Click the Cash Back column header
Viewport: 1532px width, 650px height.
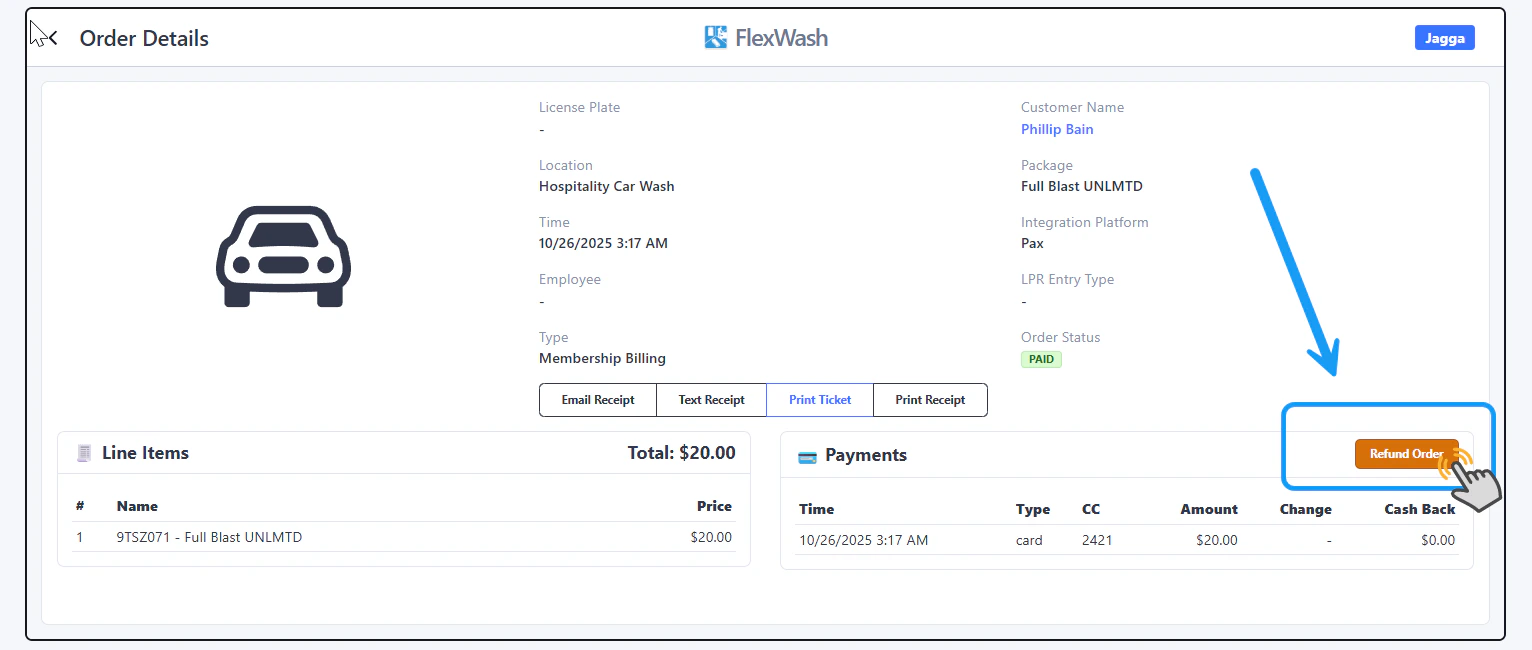(x=1420, y=509)
